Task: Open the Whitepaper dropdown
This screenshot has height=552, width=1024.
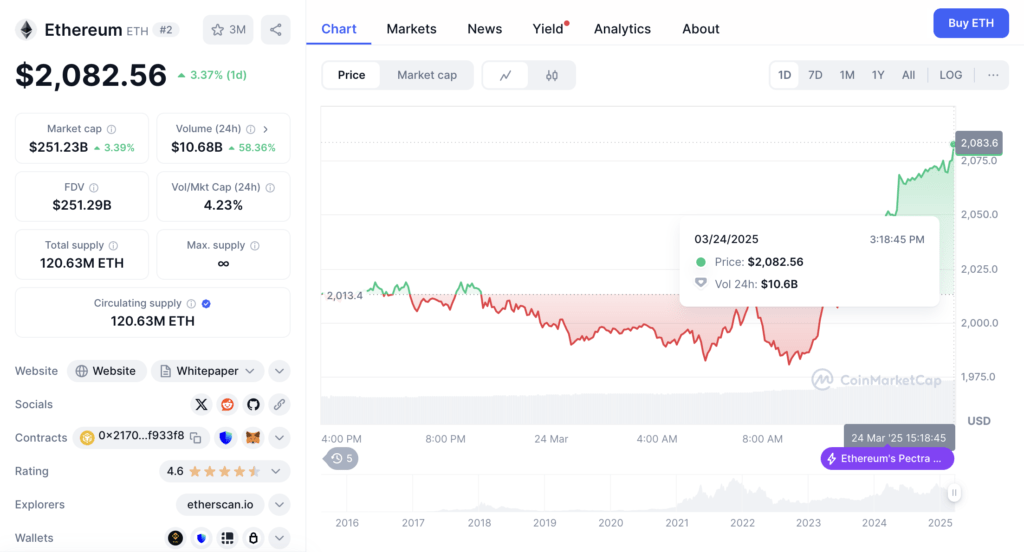Action: point(208,371)
